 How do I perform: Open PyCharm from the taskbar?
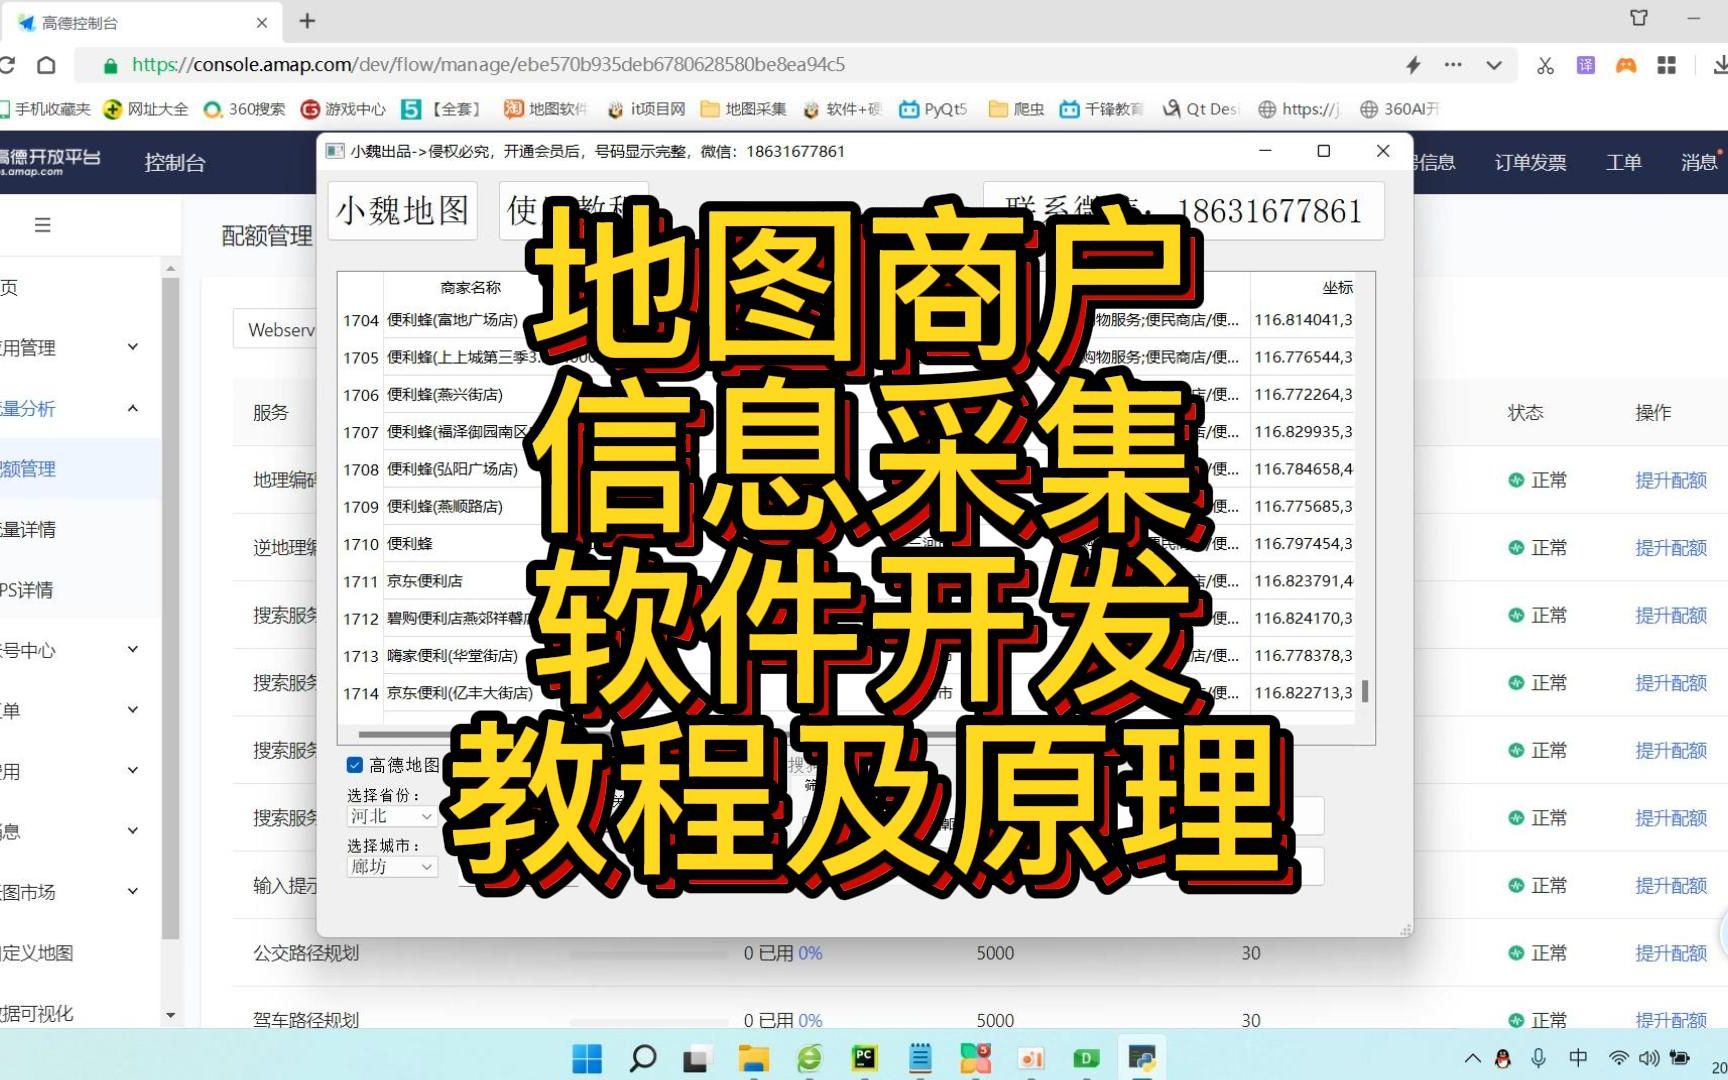click(x=864, y=1058)
